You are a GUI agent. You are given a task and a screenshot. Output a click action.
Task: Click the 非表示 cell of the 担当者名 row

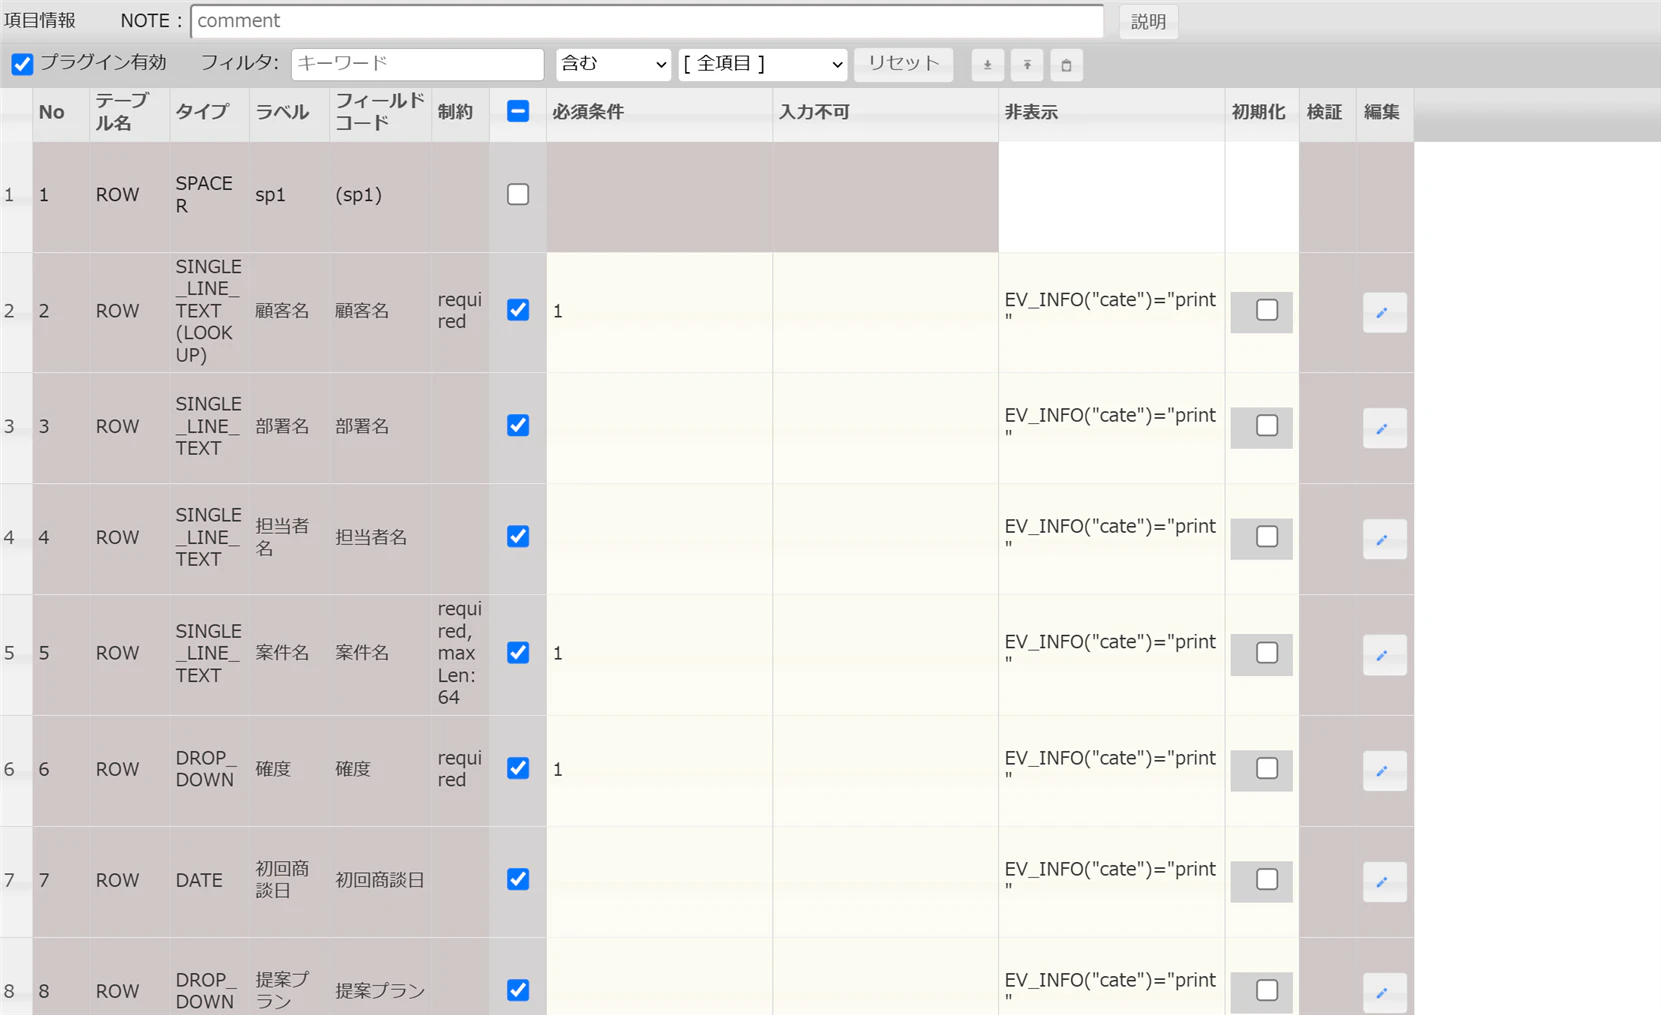[1111, 539]
